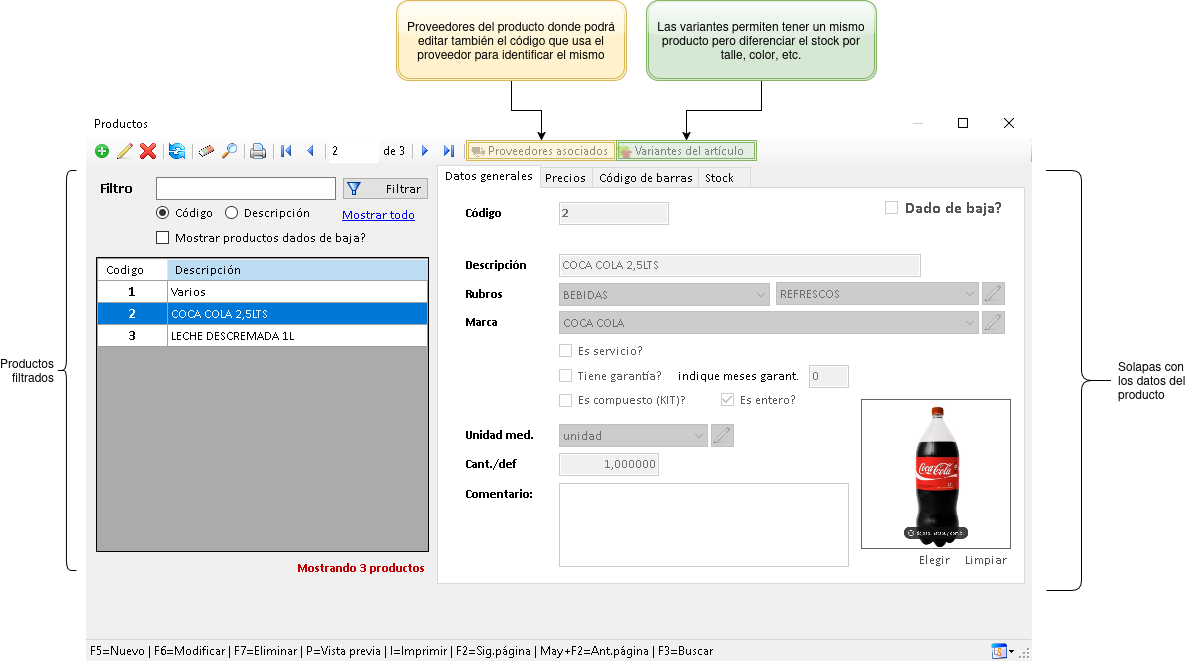Click the green add new product icon
Screen dimensions: 1190x662
(x=102, y=151)
